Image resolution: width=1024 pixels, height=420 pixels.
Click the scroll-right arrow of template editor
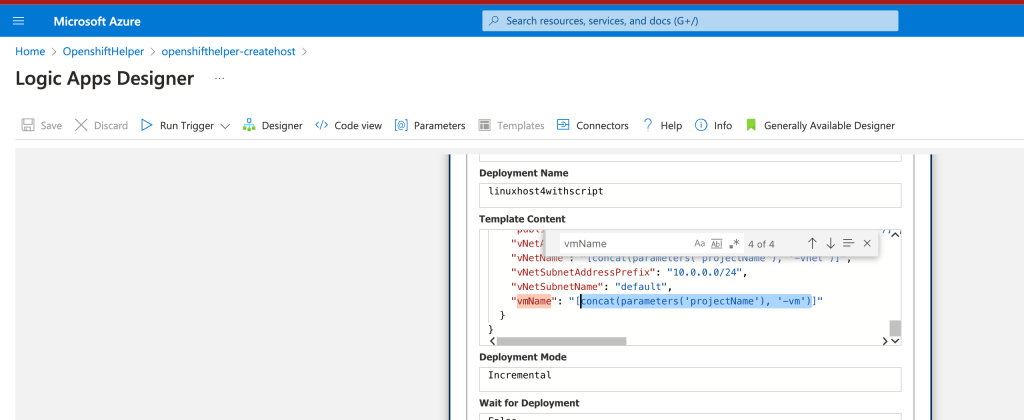click(885, 341)
